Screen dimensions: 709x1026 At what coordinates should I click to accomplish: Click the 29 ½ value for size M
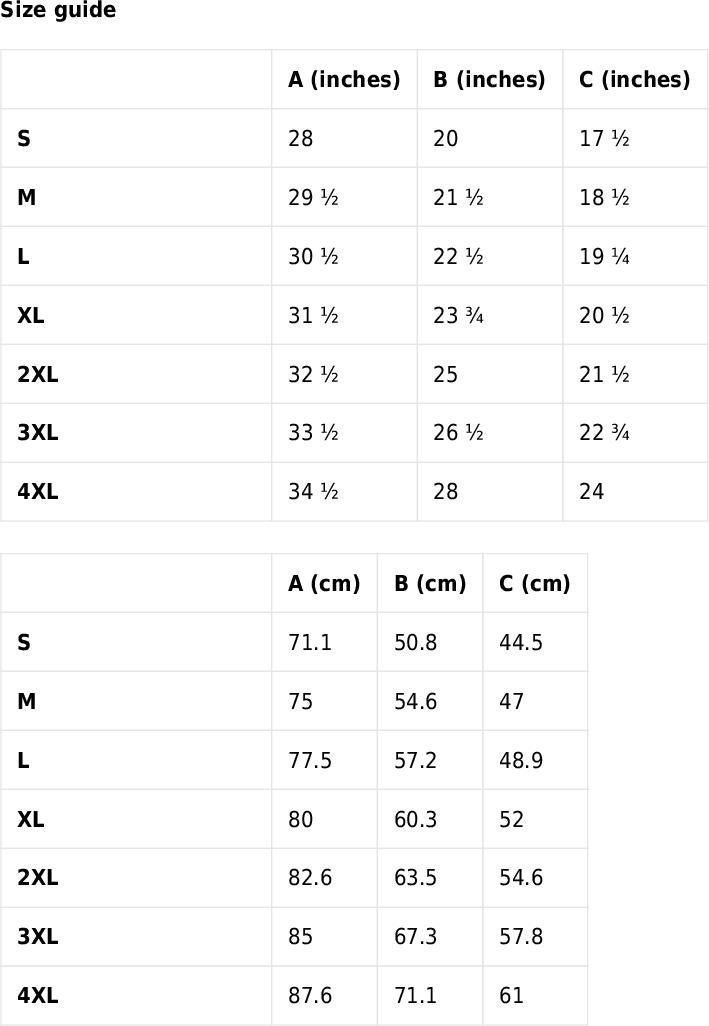313,198
